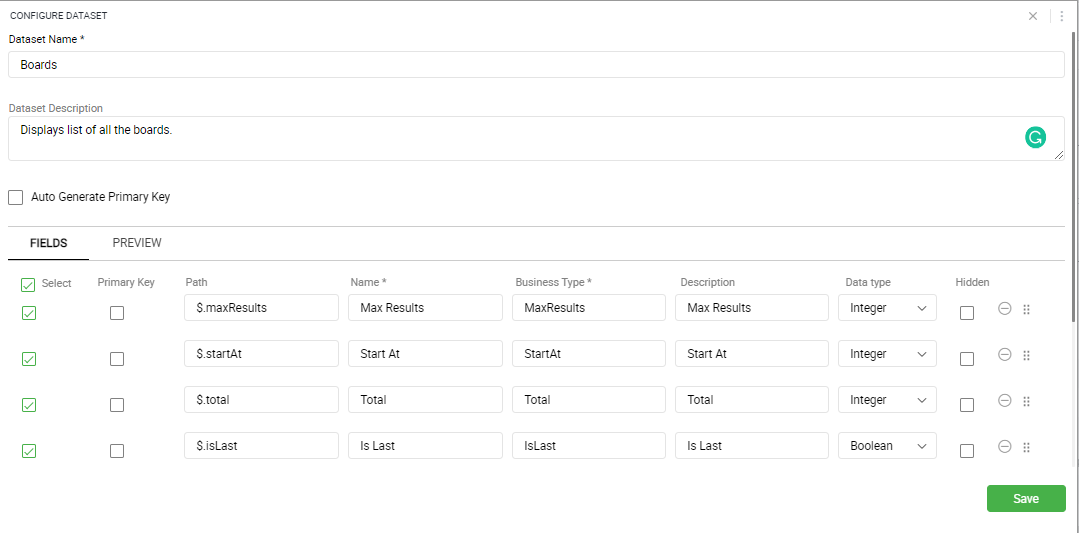Open Data type dropdown for Total row
This screenshot has height=533, width=1079.
coord(887,400)
